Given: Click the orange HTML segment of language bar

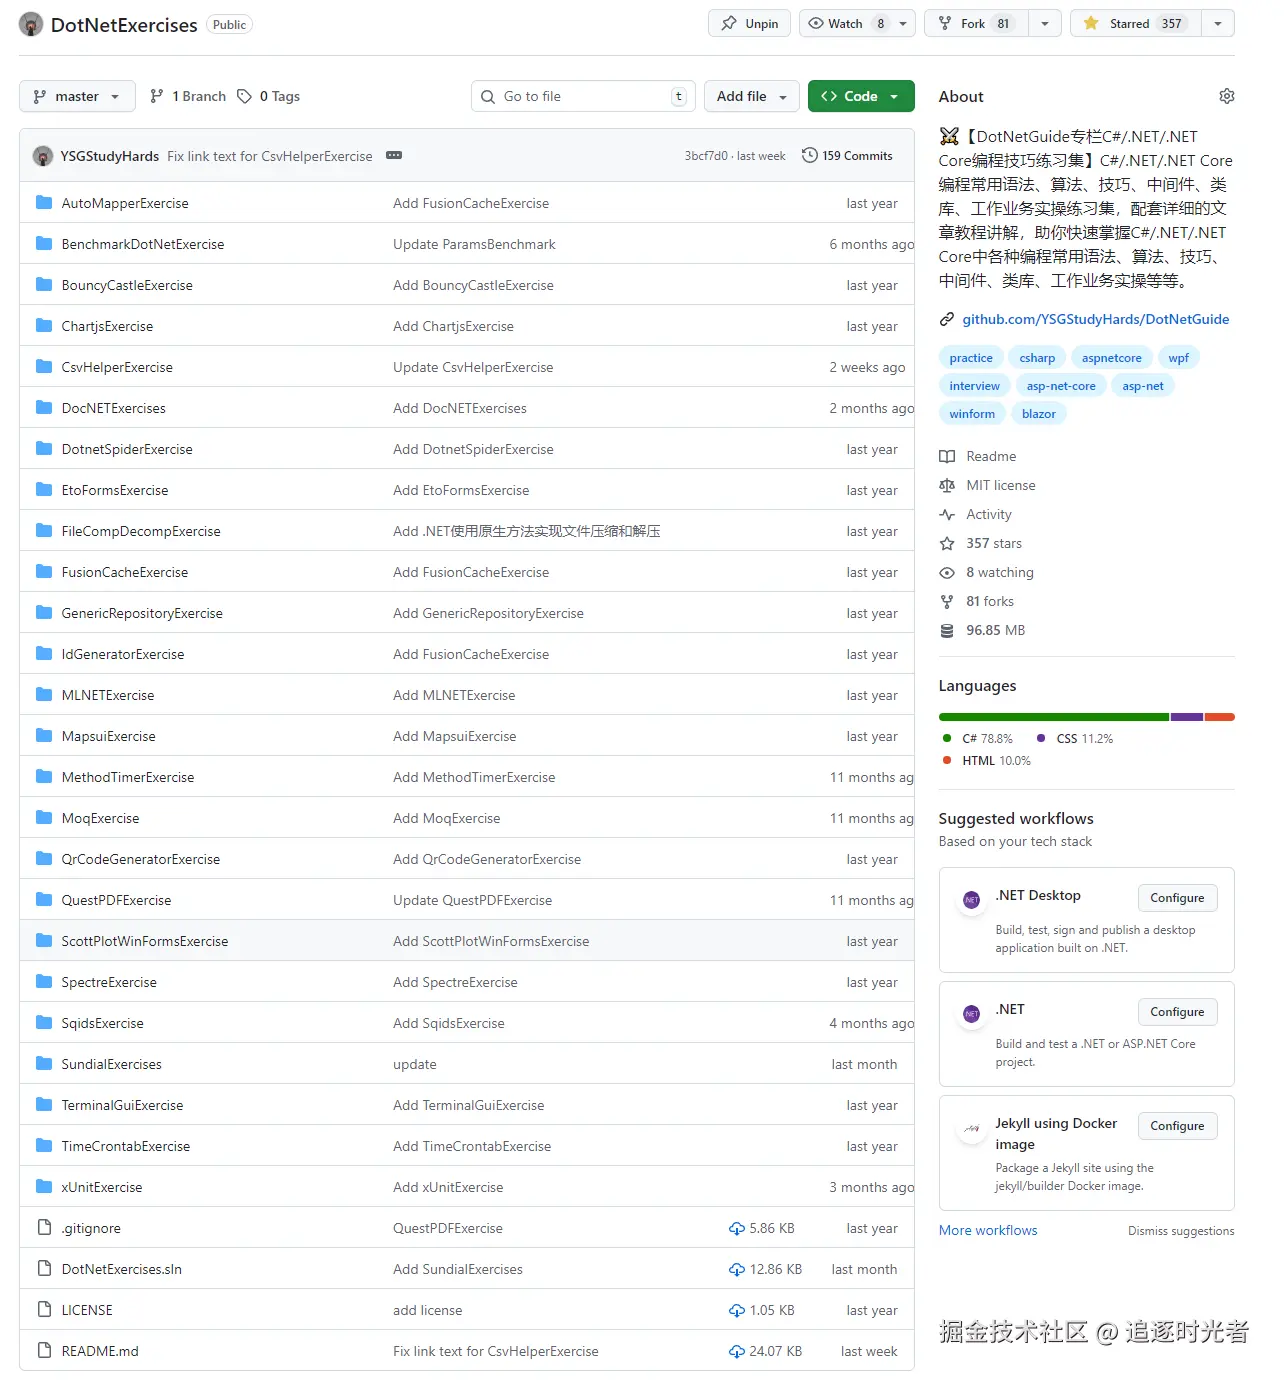Looking at the screenshot, I should point(1220,717).
